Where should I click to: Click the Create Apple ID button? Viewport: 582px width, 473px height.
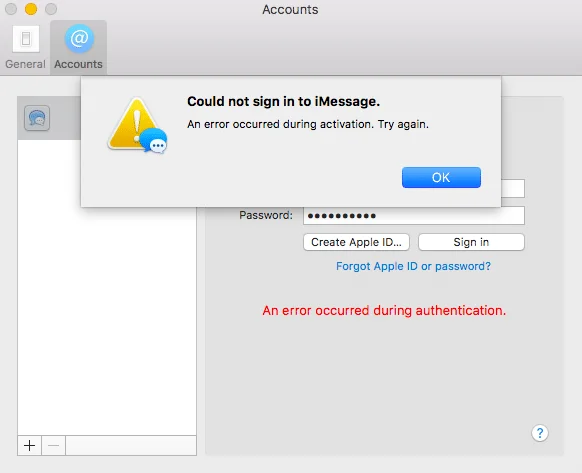356,242
